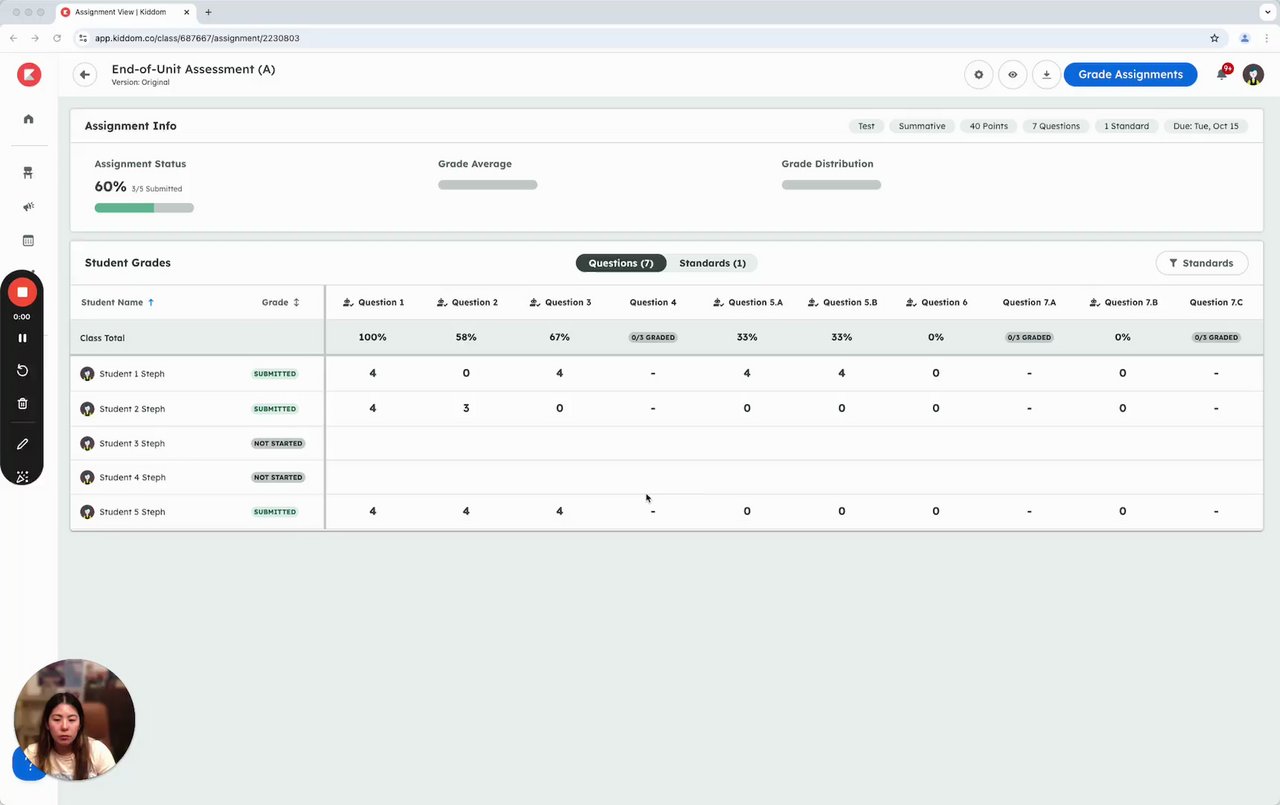The width and height of the screenshot is (1280, 805).
Task: Click the 40 Points tag
Action: coord(989,126)
